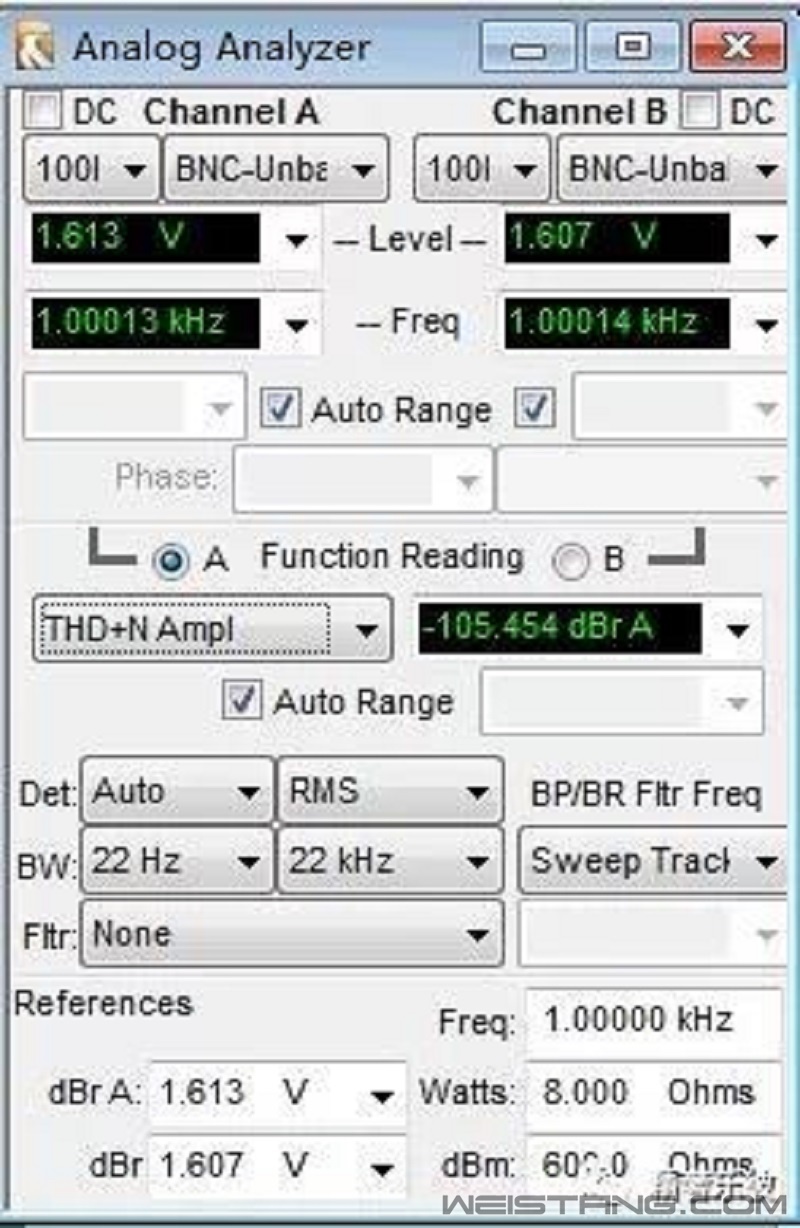Enable the Channel A DC checkbox

[43, 111]
